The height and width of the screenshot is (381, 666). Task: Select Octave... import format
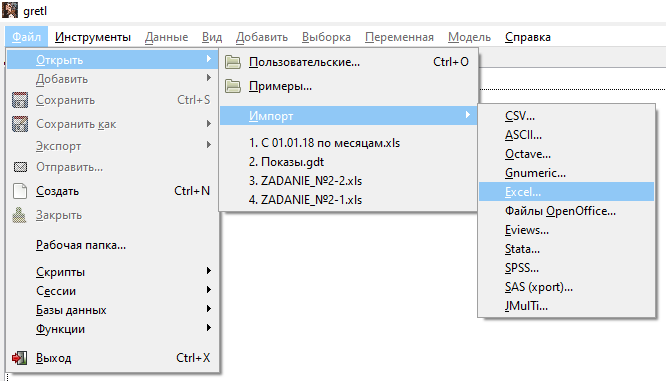coord(567,154)
